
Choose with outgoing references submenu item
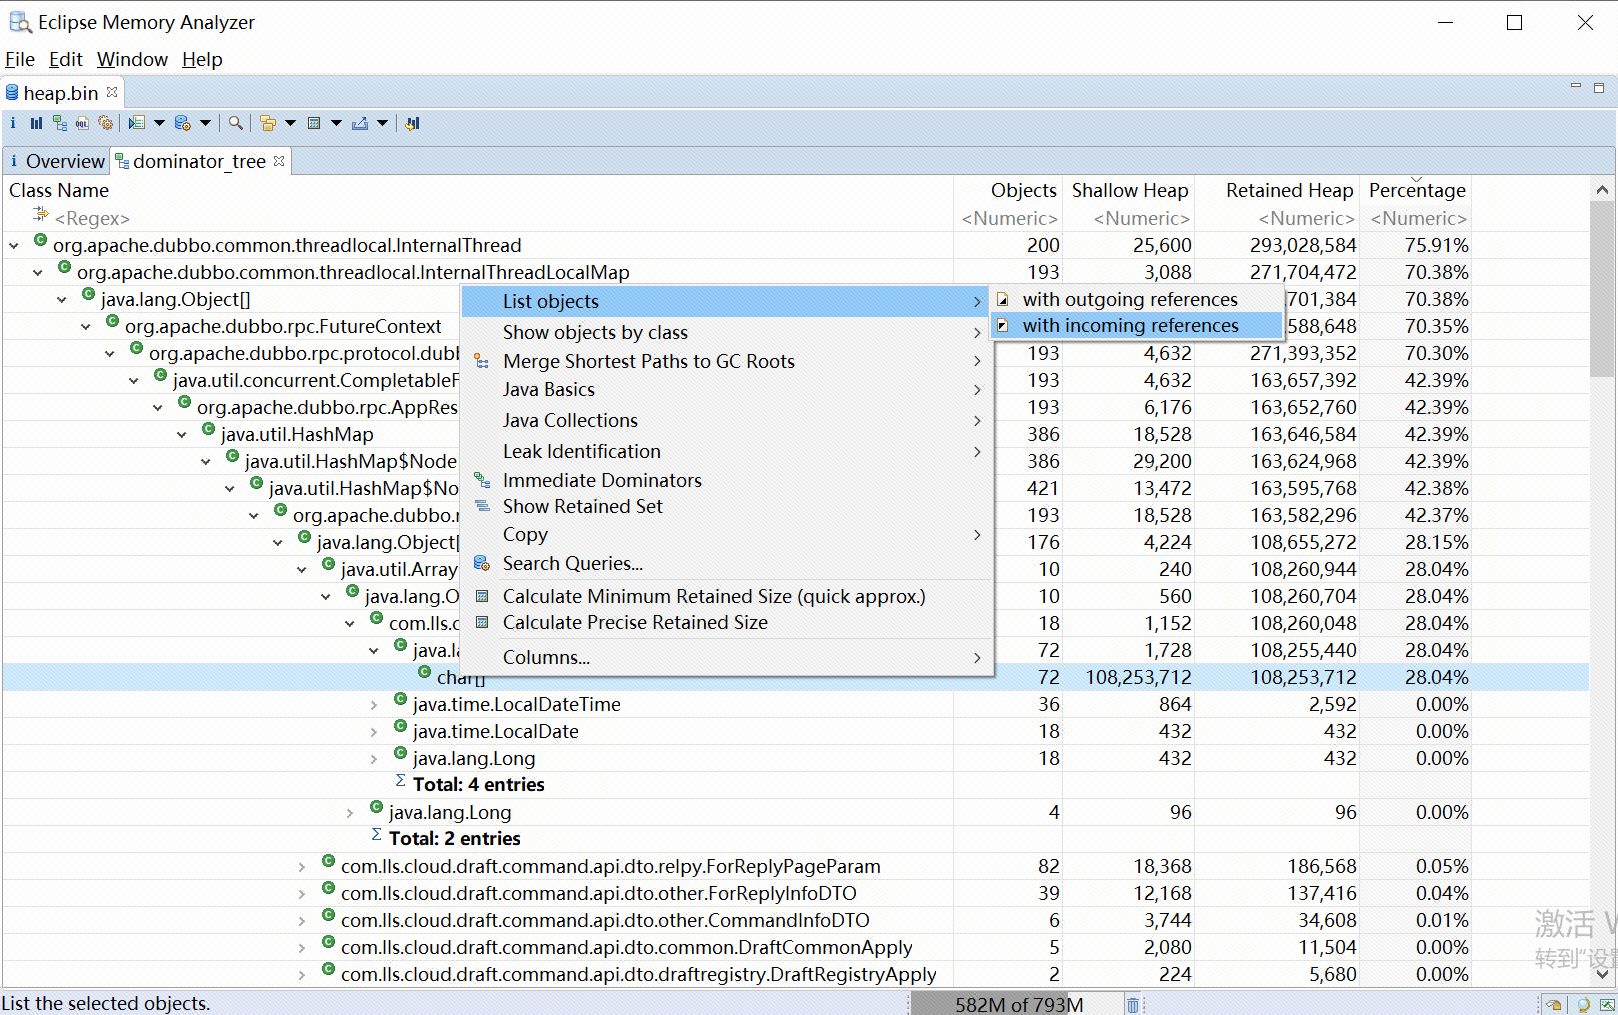point(1136,299)
